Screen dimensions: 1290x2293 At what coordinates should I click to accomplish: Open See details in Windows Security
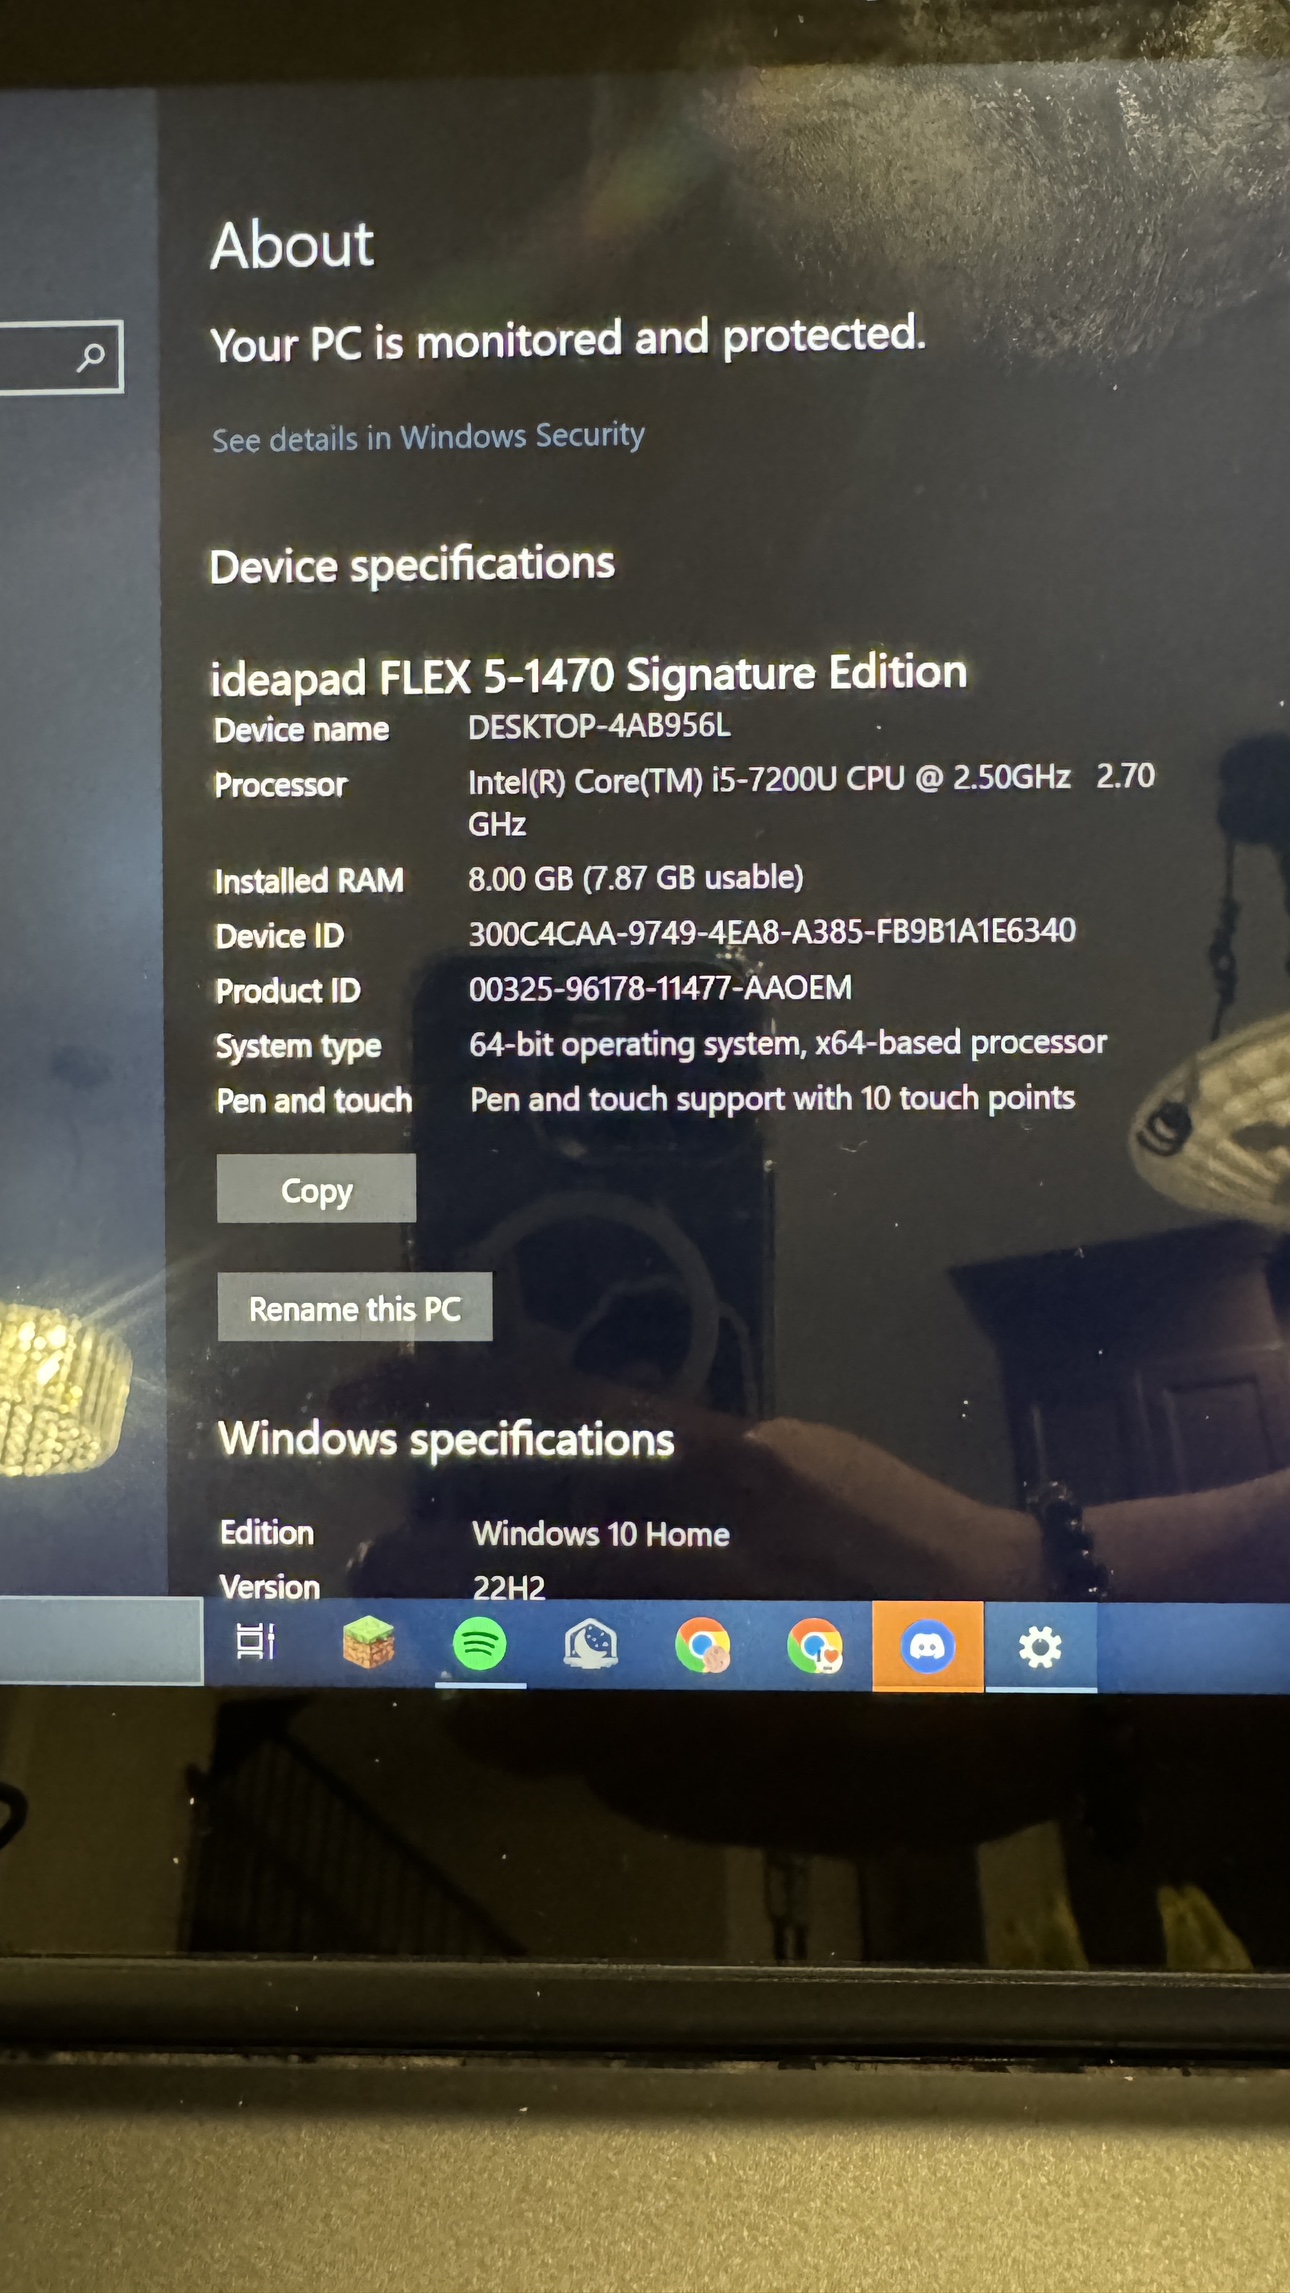428,438
